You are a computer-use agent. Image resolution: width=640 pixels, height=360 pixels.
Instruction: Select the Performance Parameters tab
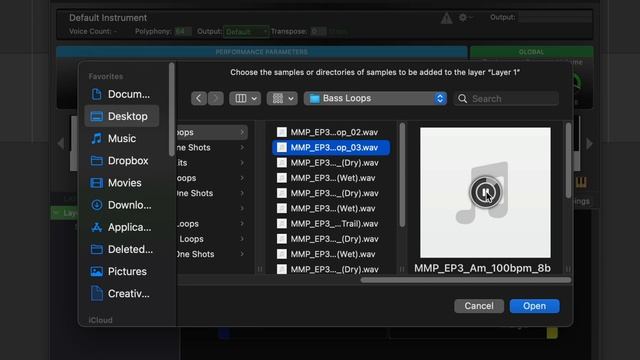(262, 52)
